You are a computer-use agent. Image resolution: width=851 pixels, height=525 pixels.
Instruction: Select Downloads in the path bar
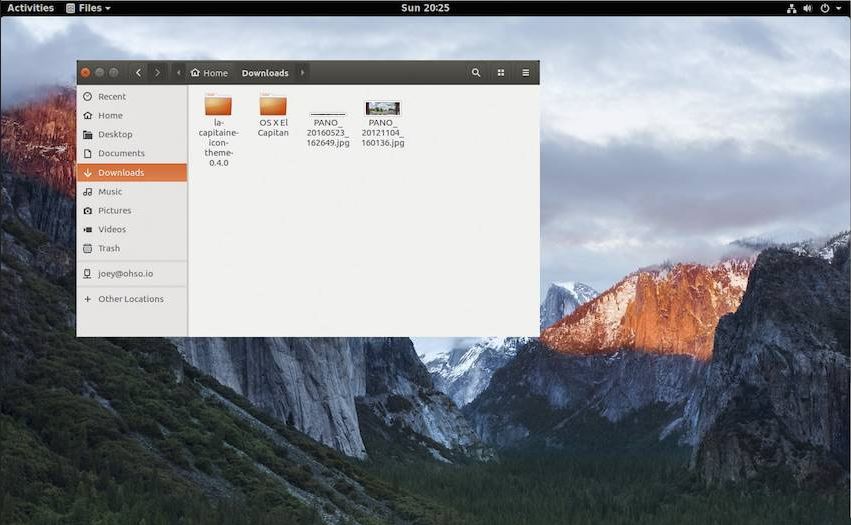point(265,73)
